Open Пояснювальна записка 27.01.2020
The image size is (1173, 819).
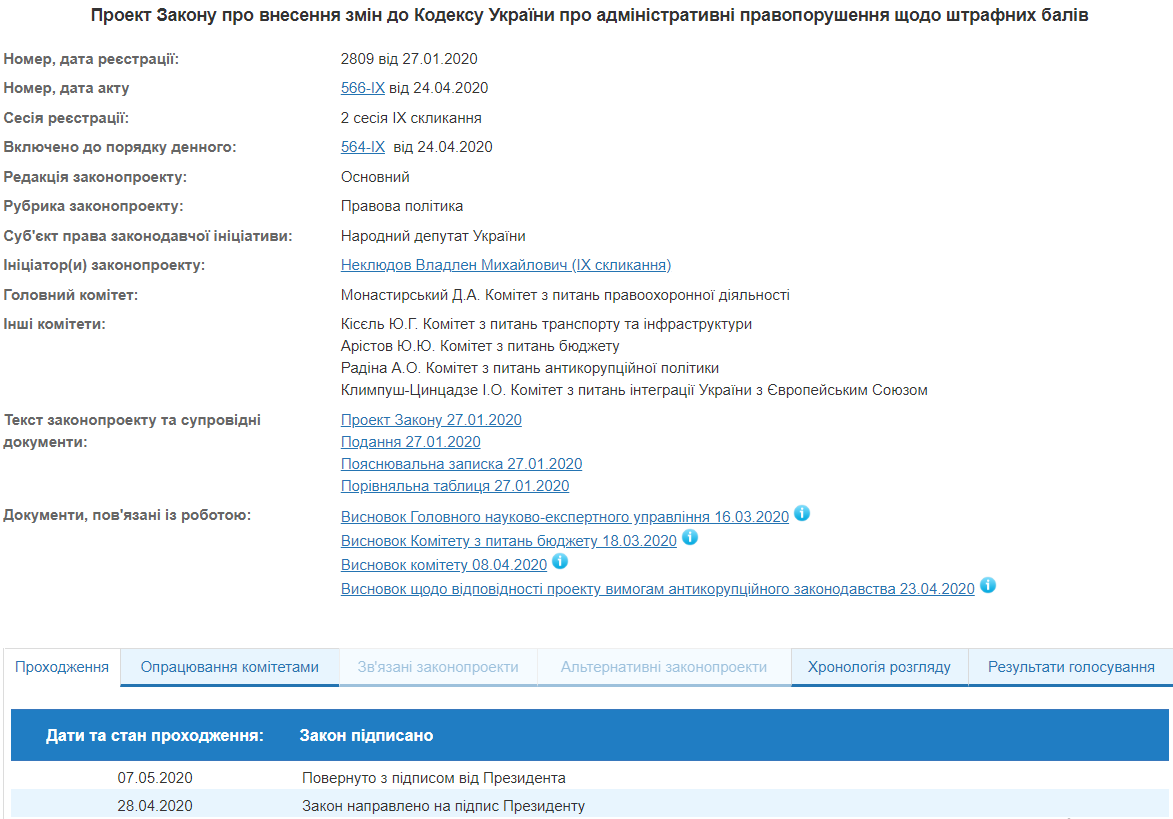pyautogui.click(x=461, y=464)
